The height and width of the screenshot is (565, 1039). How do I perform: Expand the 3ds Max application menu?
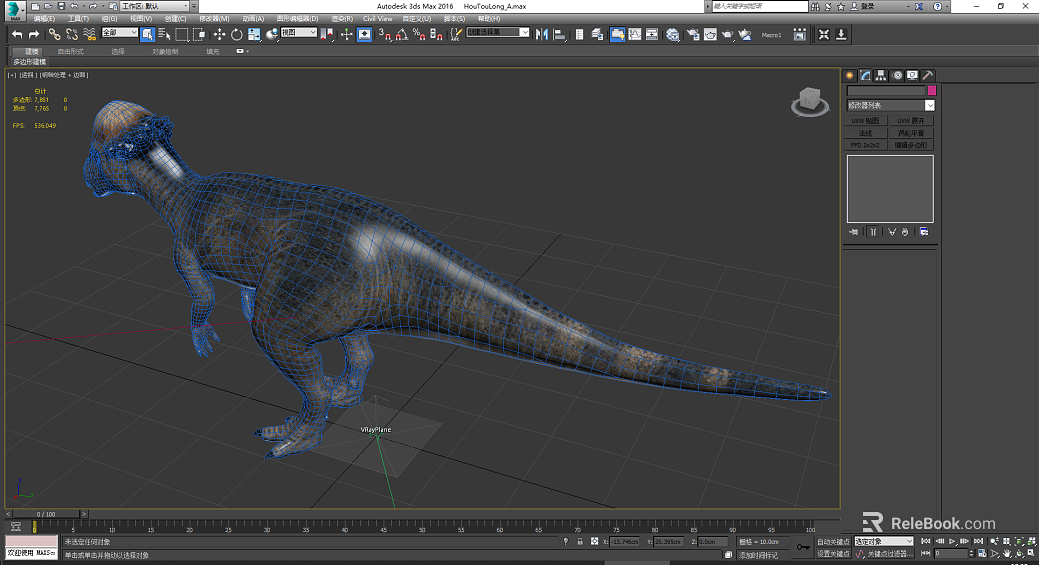[x=14, y=11]
